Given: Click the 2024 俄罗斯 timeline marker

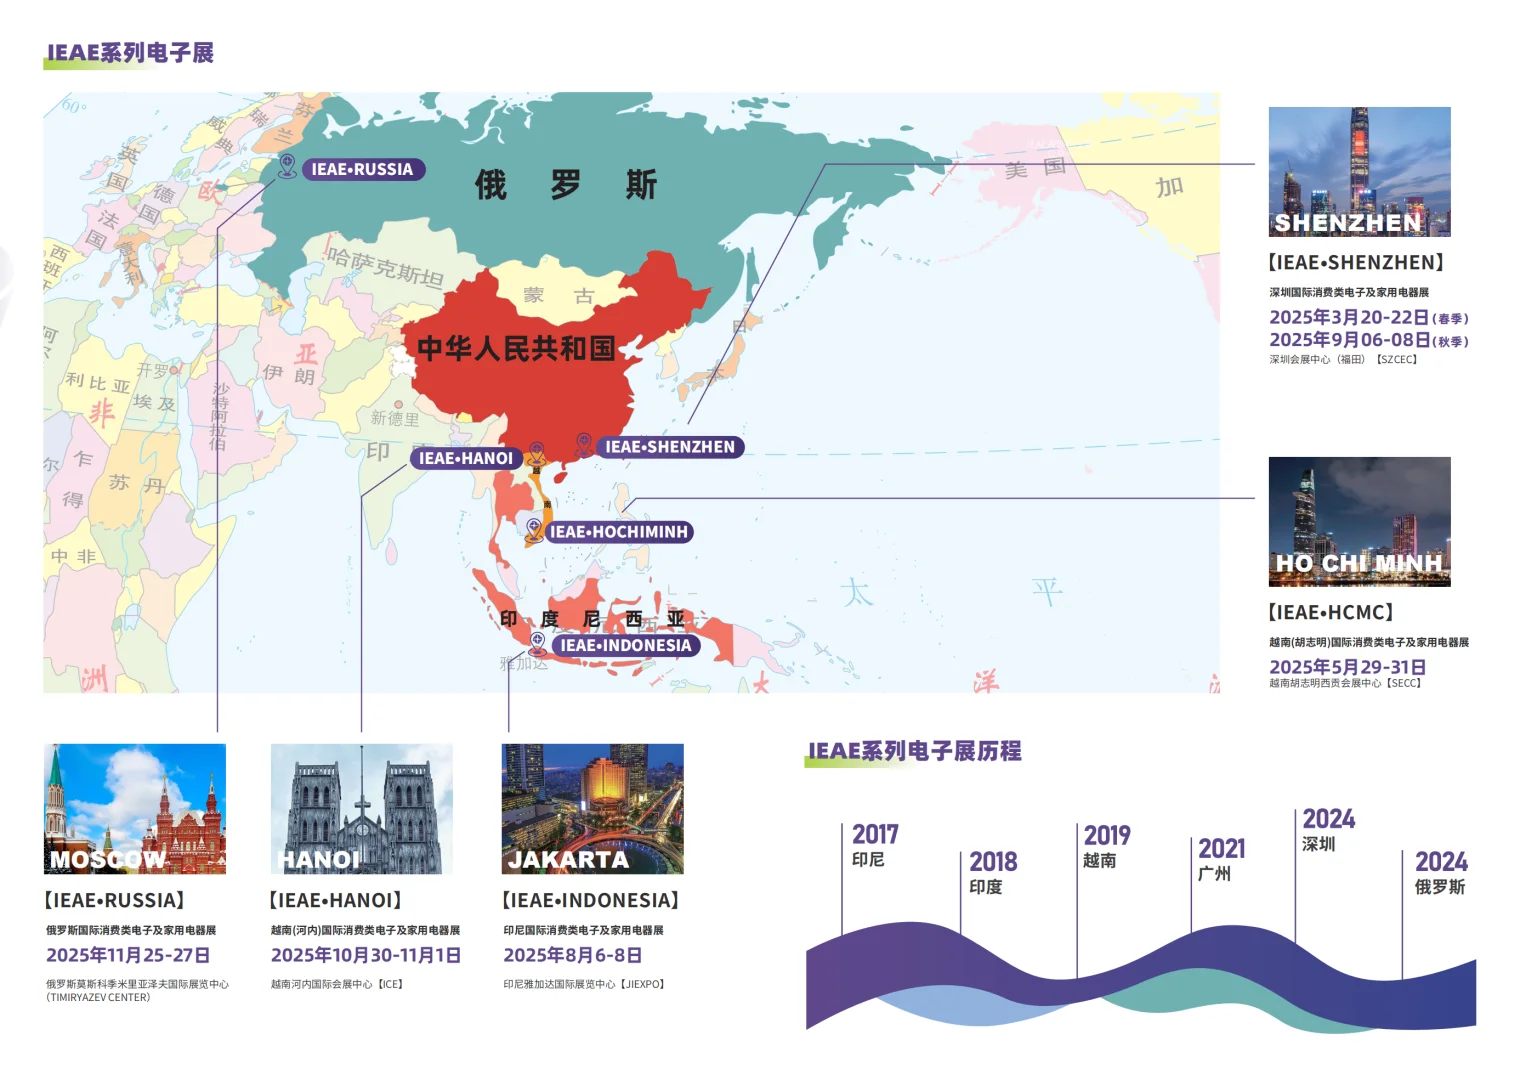Looking at the screenshot, I should 1441,873.
